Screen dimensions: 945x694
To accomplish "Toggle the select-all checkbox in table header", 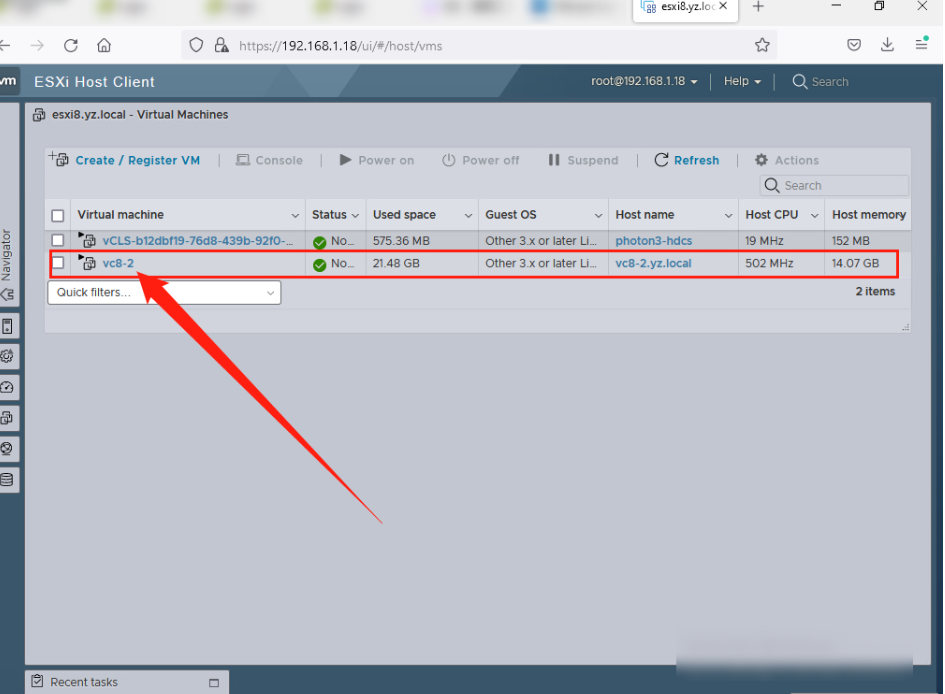I will [x=57, y=214].
